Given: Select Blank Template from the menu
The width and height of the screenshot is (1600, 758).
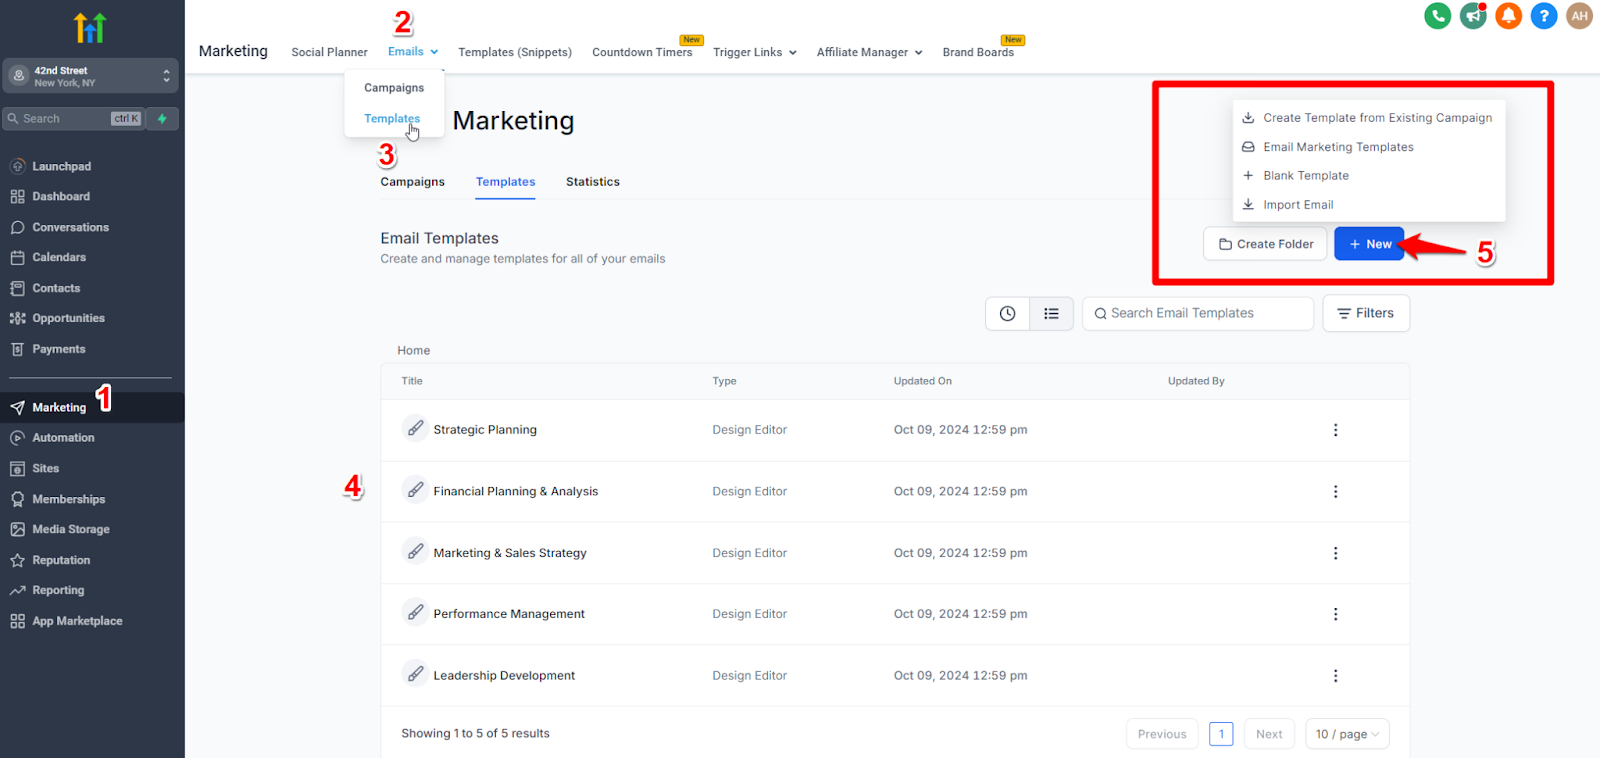Looking at the screenshot, I should pos(1305,176).
